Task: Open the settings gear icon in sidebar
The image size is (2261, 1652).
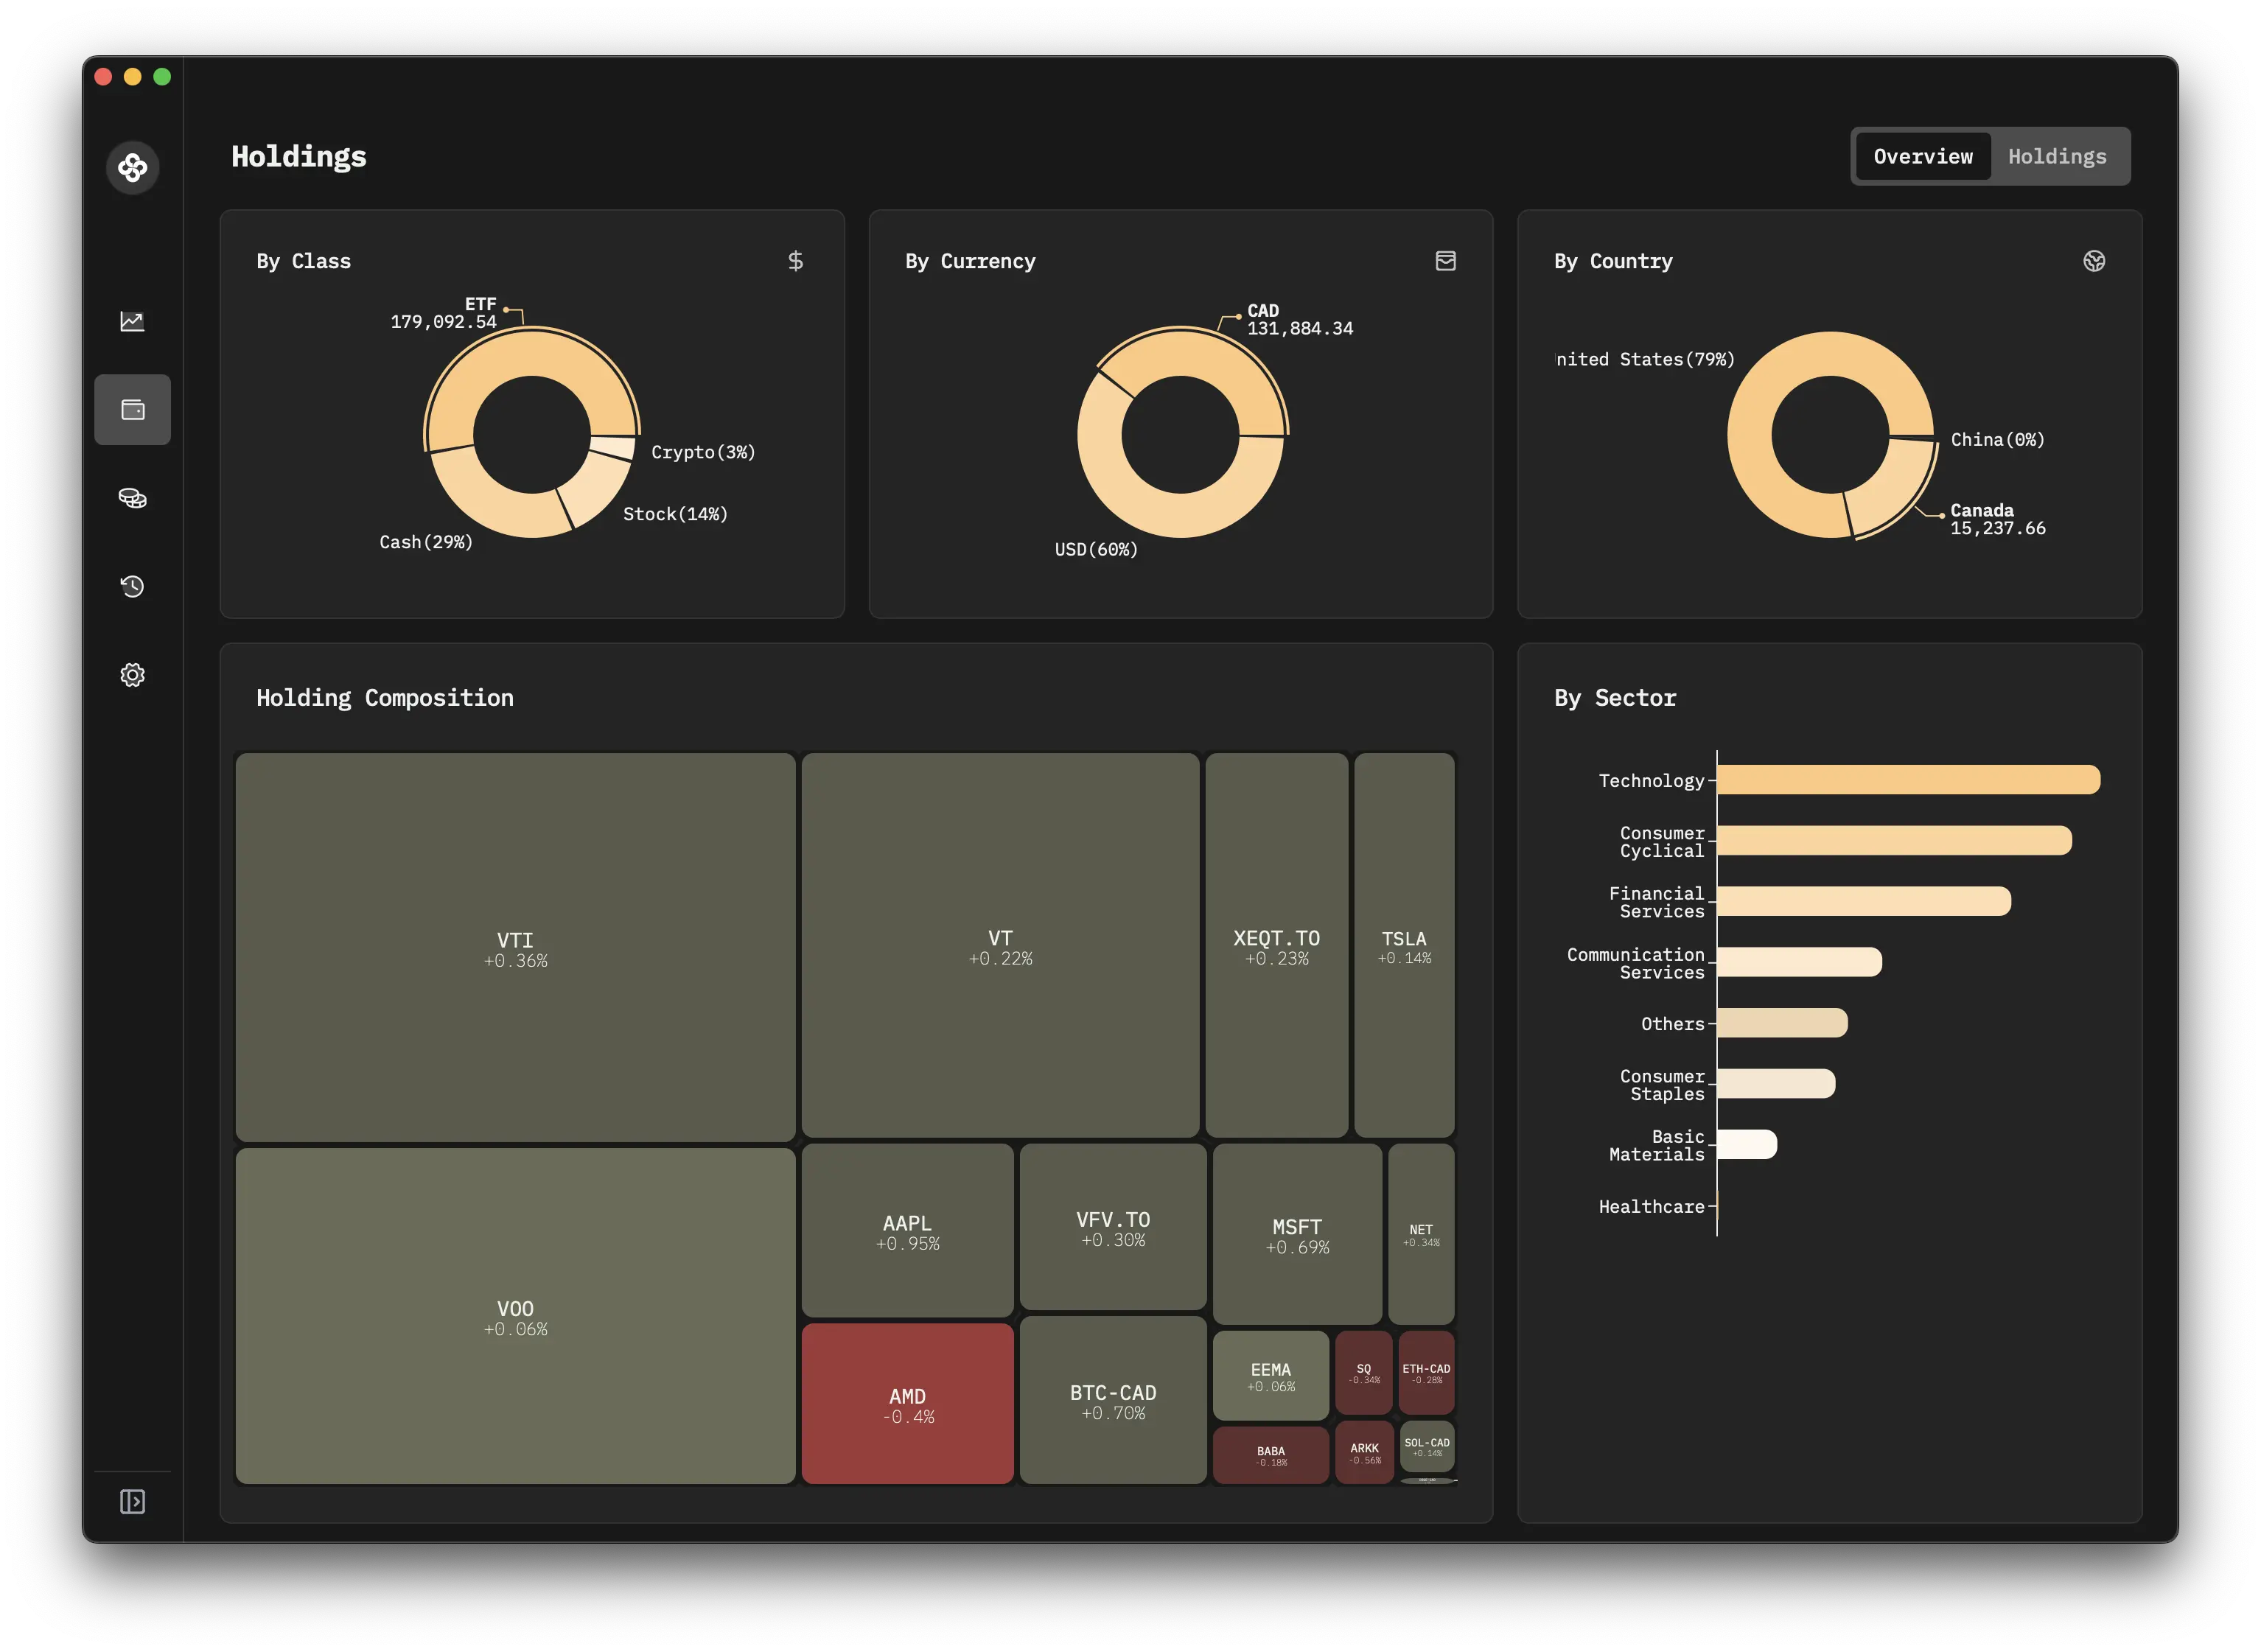Action: click(132, 675)
